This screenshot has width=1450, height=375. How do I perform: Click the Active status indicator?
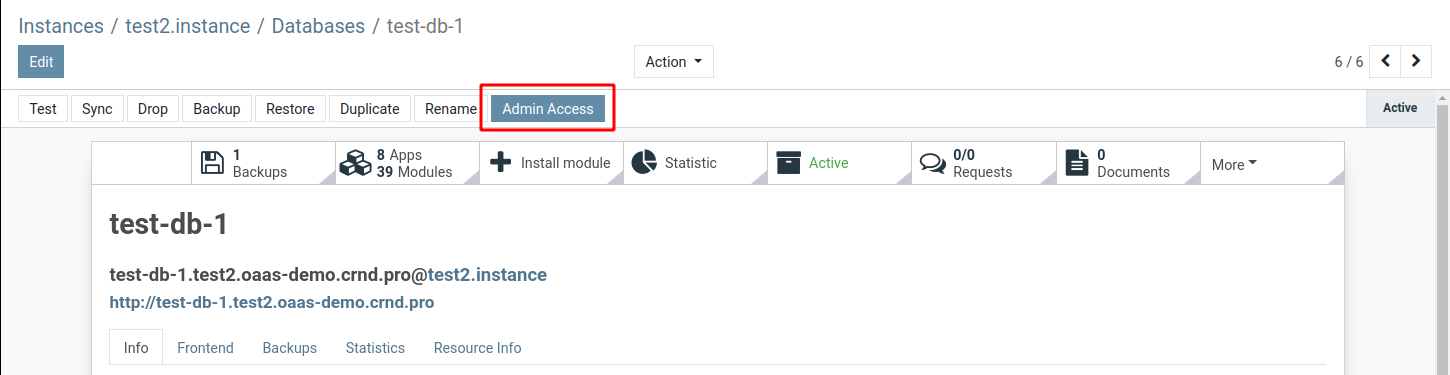(x=1400, y=108)
